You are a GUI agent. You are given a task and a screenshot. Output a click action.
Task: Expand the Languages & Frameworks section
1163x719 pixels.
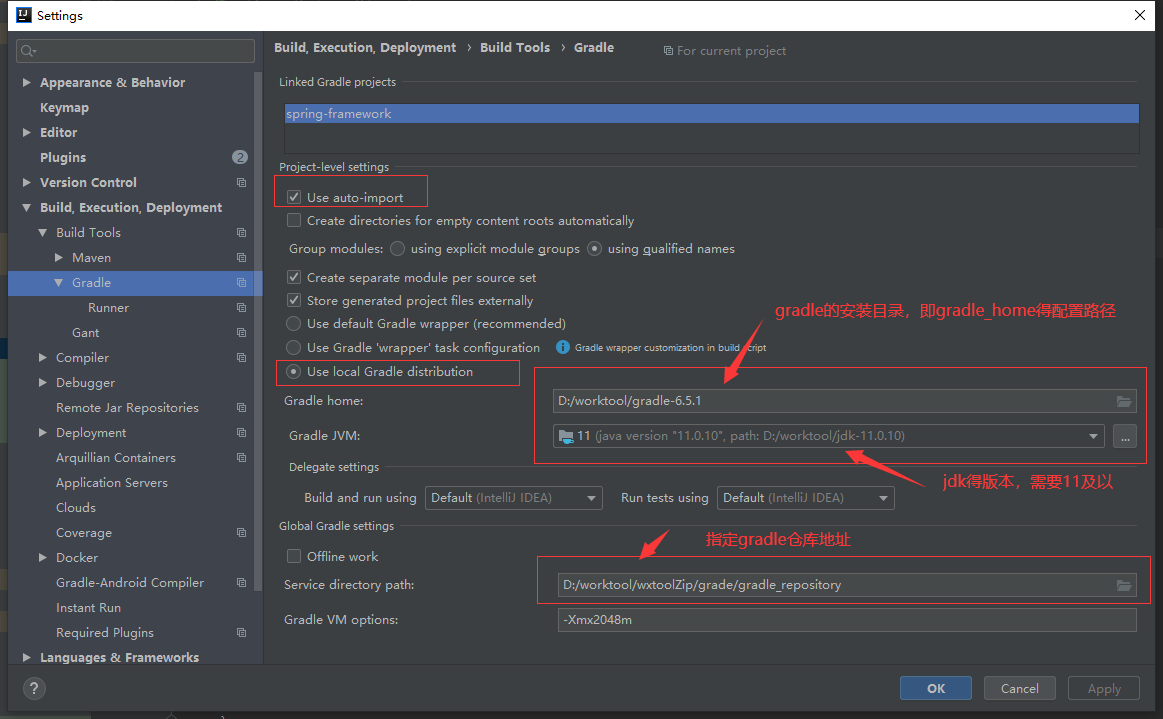(x=27, y=657)
